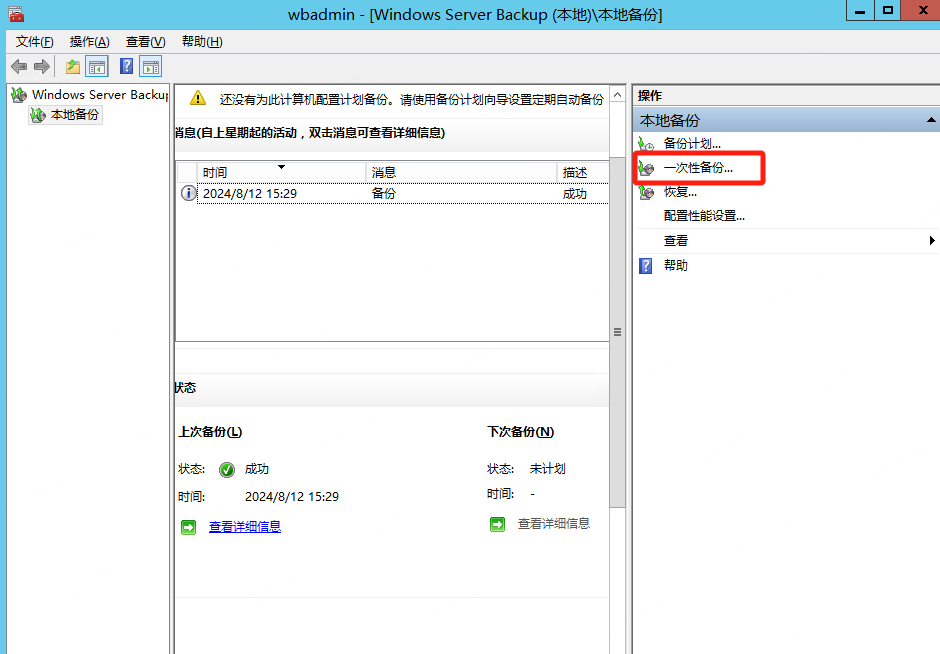Toggle the Show/Hide Console Tree icon
This screenshot has height=654, width=940.
click(x=97, y=67)
